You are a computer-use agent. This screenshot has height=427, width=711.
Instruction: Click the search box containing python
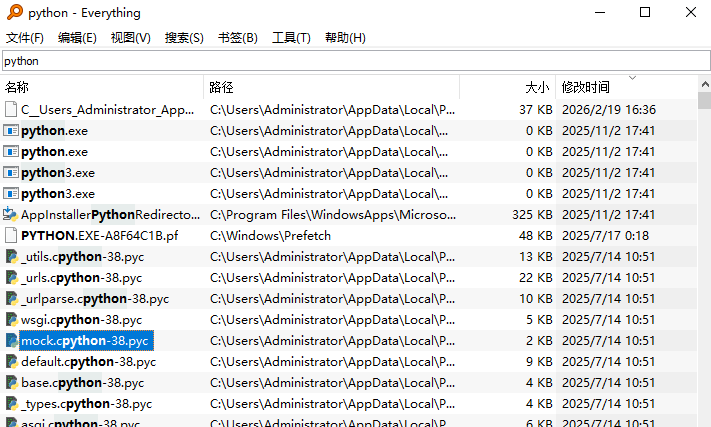356,61
